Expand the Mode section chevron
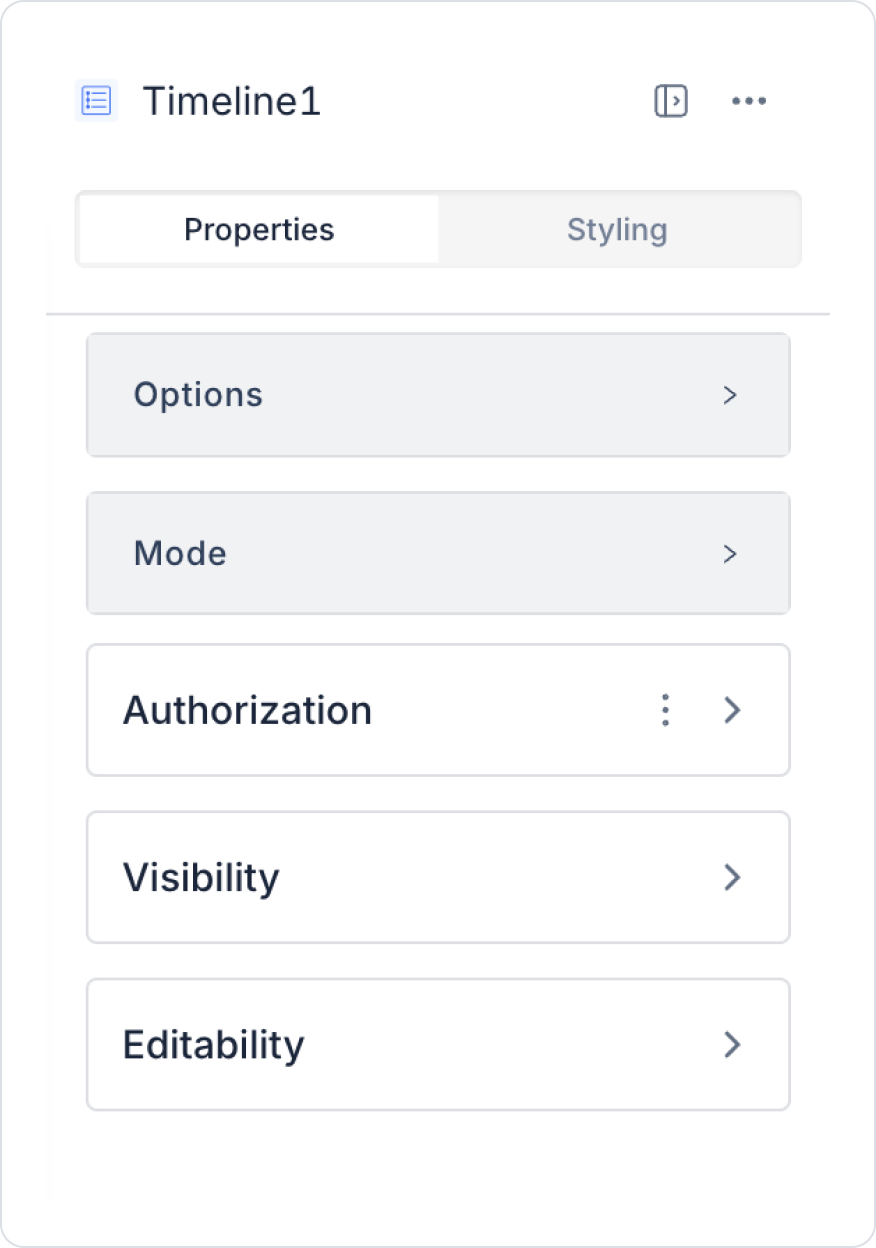The image size is (876, 1248). (730, 554)
